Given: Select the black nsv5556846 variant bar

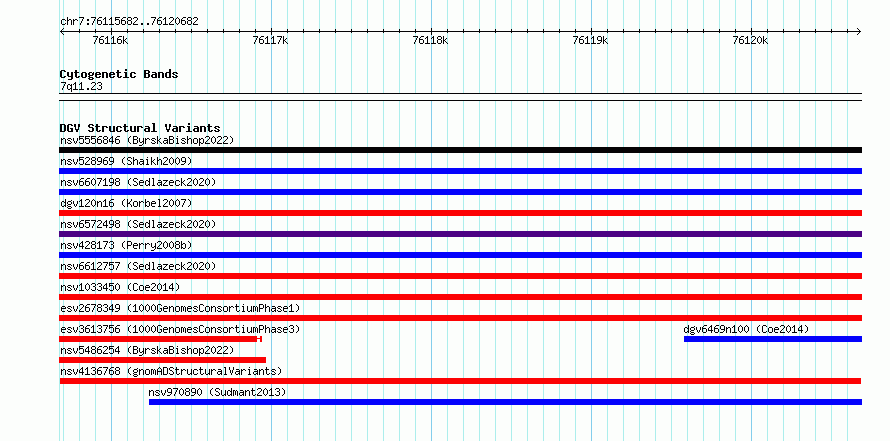Looking at the screenshot, I should 460,150.
